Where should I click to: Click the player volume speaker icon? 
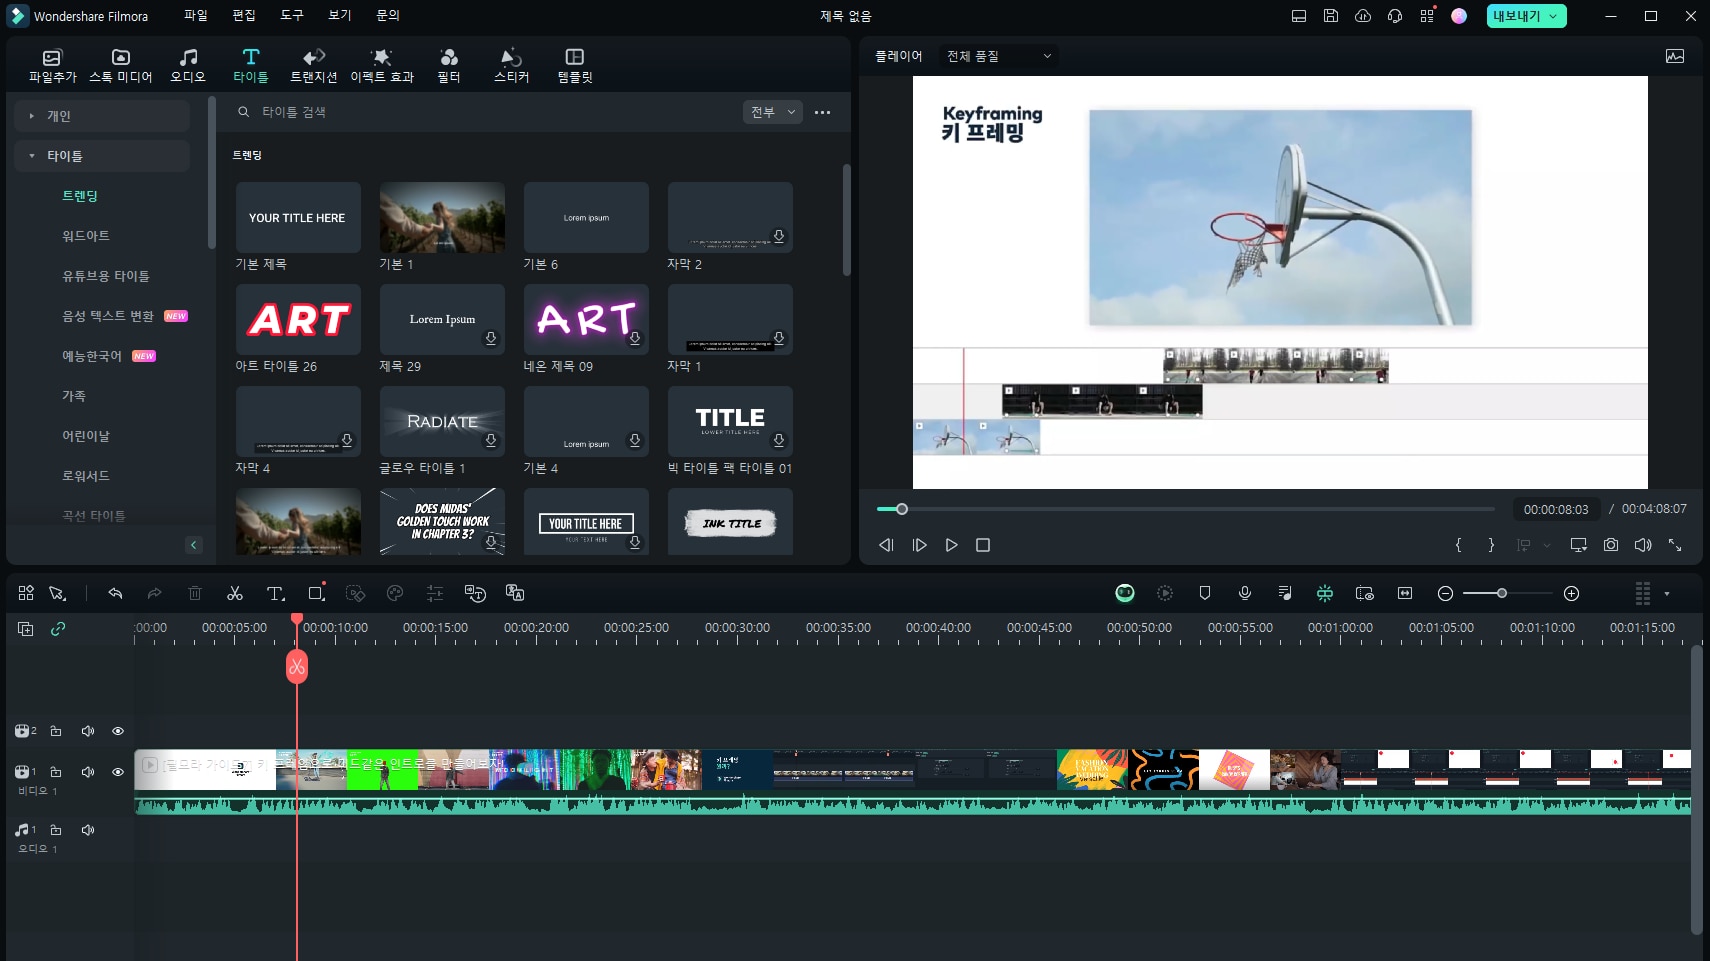pyautogui.click(x=1643, y=545)
